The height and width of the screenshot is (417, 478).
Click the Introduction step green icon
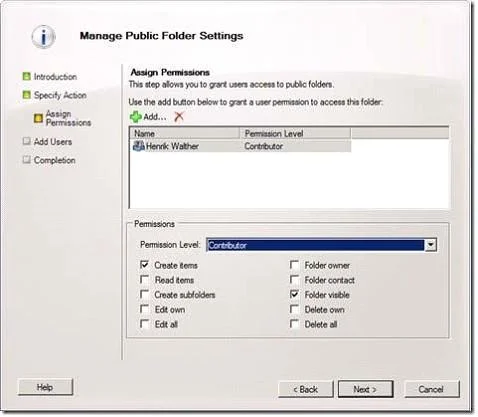tap(26, 76)
